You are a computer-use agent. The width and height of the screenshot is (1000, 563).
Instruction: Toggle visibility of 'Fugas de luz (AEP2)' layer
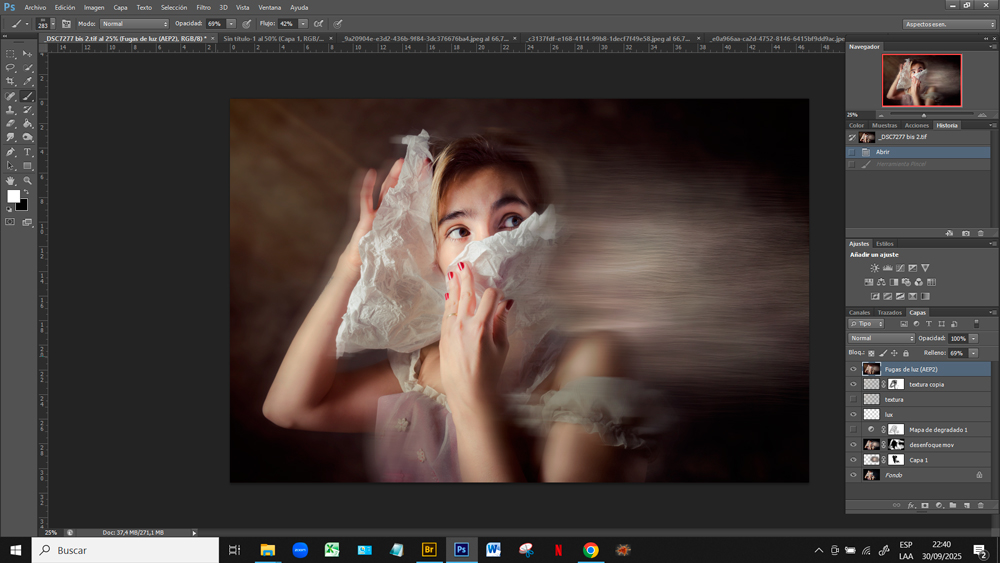tap(853, 369)
